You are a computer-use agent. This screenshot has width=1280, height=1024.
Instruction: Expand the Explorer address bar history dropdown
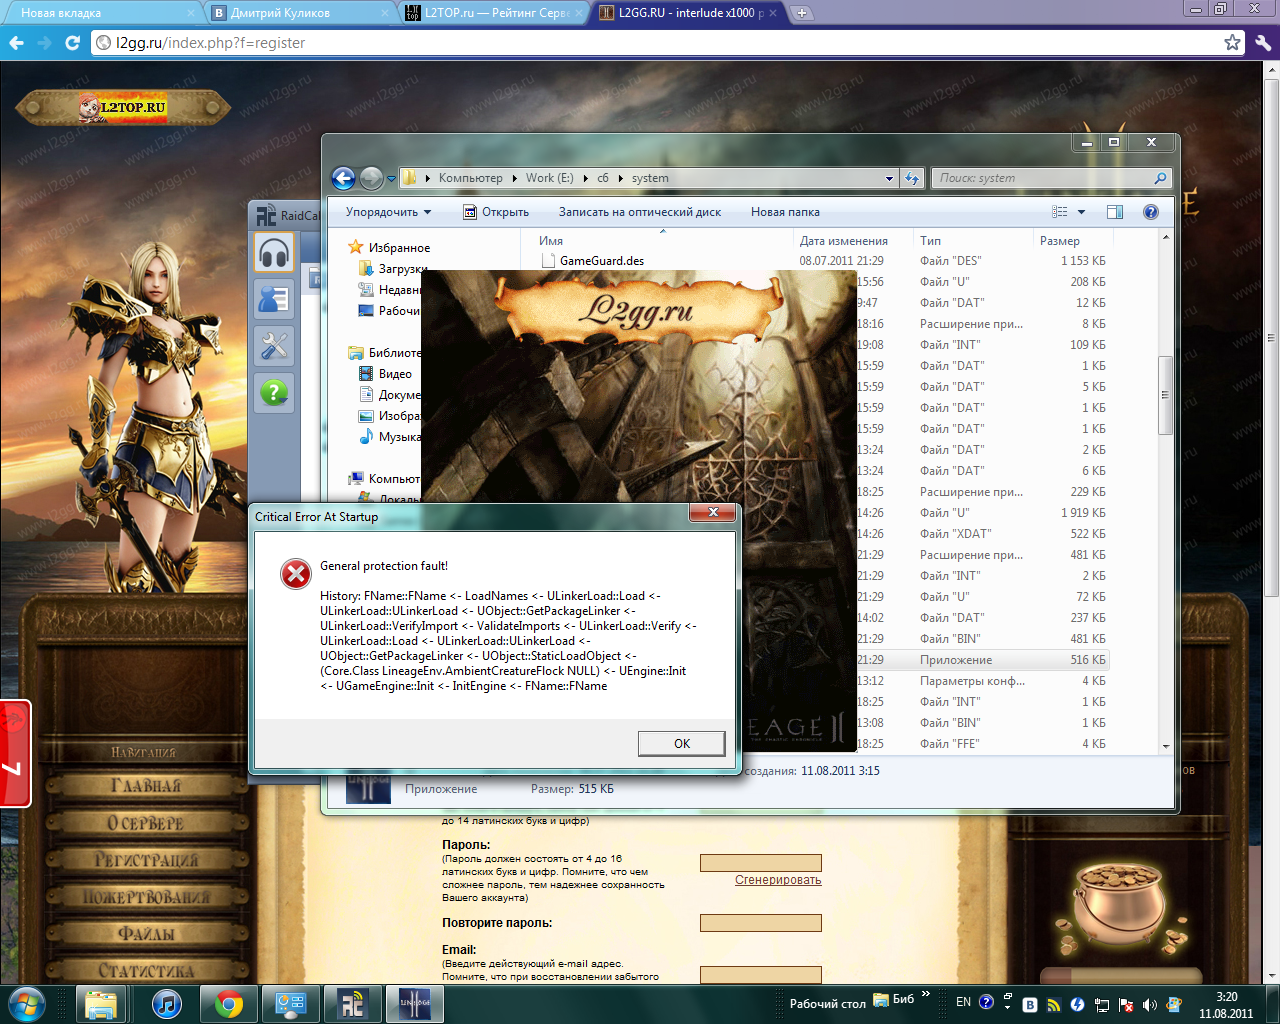pos(889,178)
